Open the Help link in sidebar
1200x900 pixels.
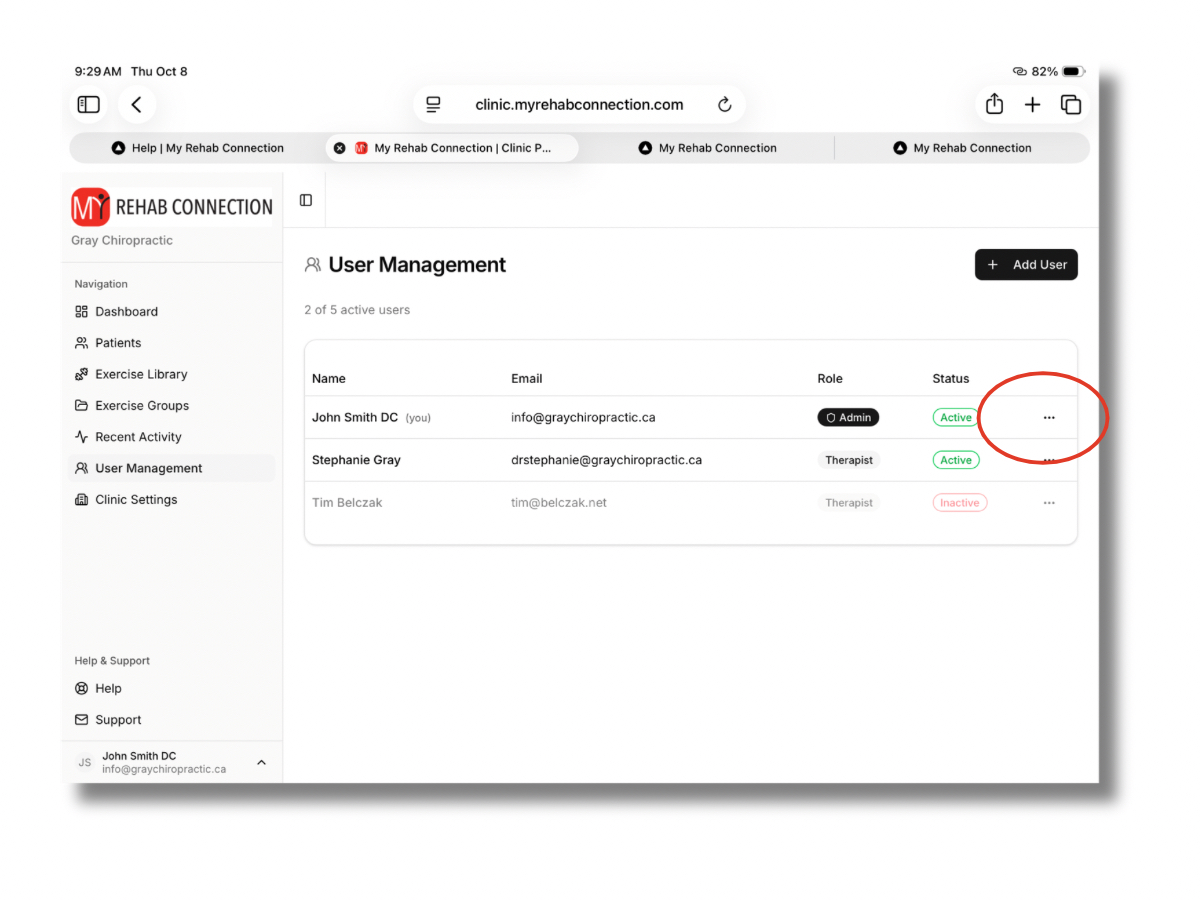(172, 688)
